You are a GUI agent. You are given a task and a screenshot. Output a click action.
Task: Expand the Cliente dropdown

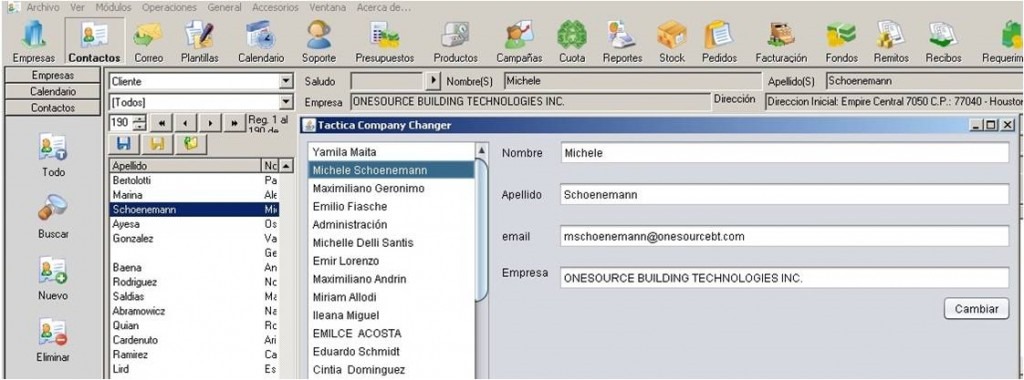click(285, 82)
